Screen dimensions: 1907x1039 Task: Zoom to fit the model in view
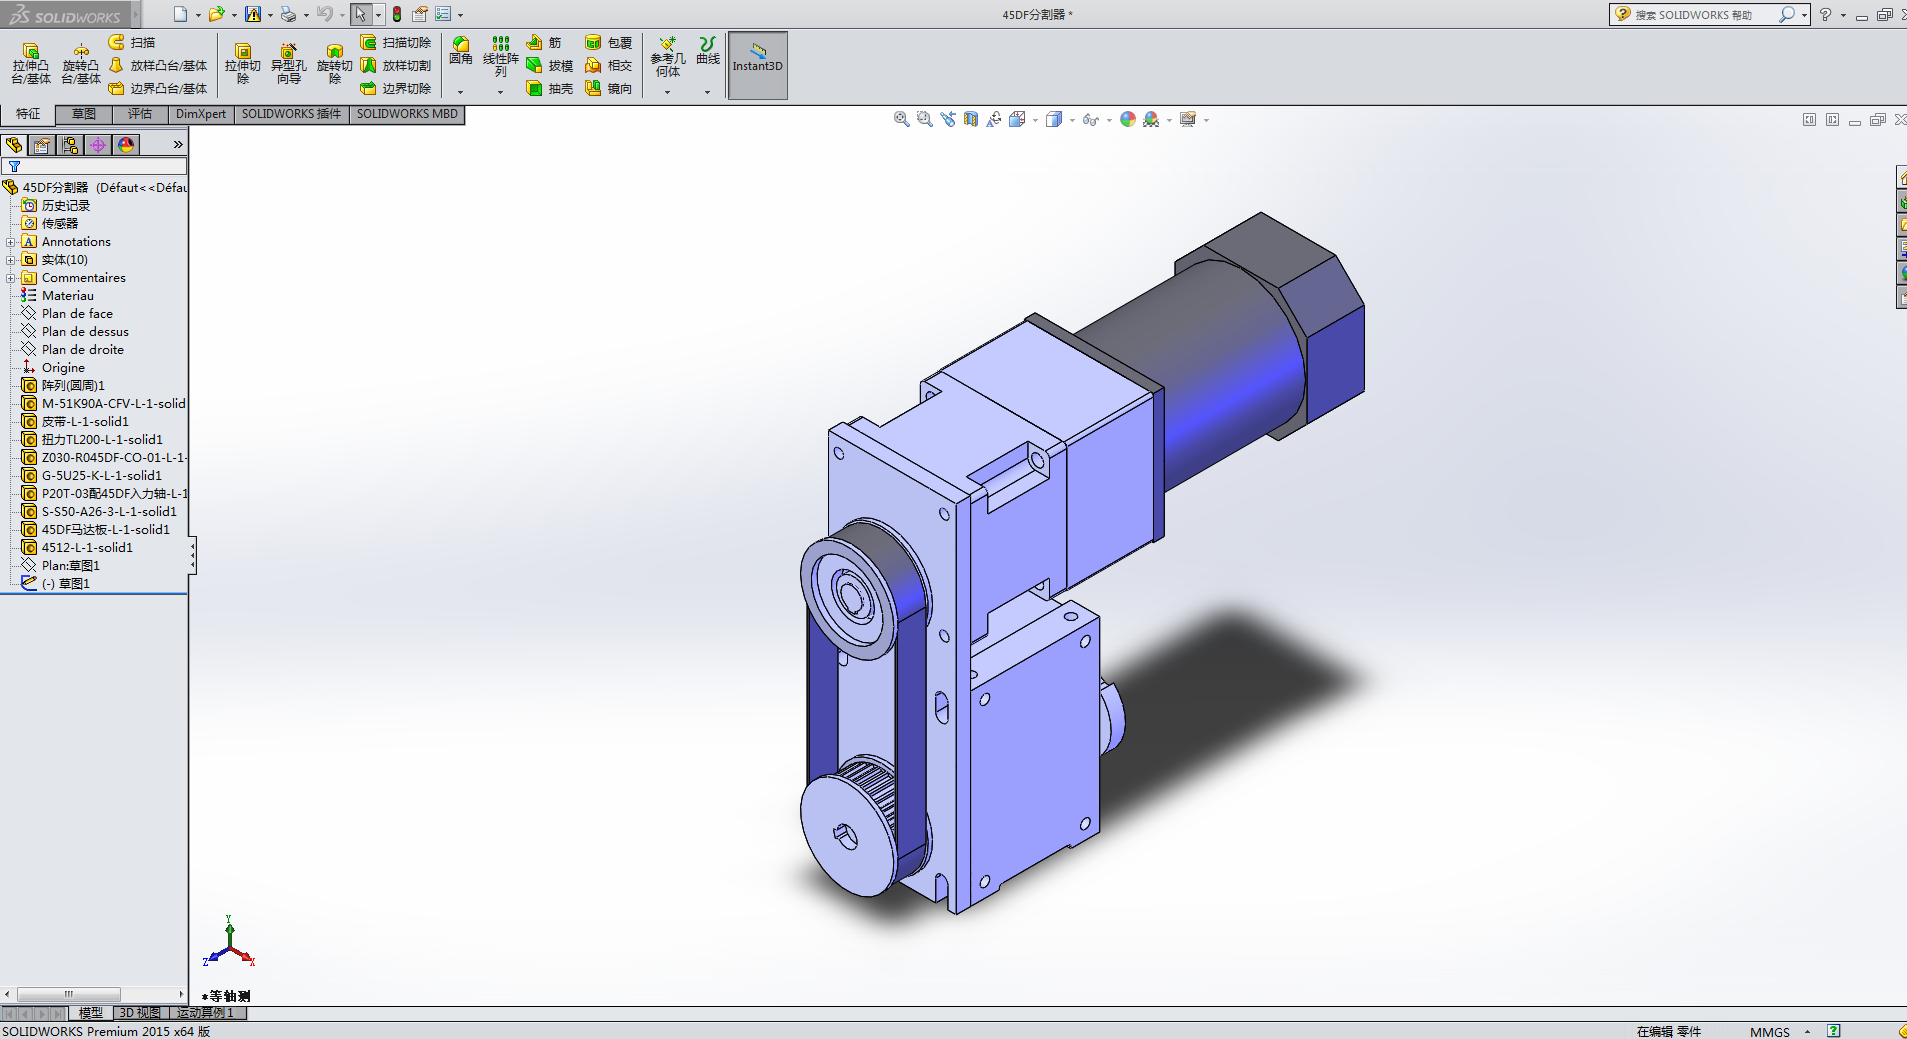(x=902, y=119)
